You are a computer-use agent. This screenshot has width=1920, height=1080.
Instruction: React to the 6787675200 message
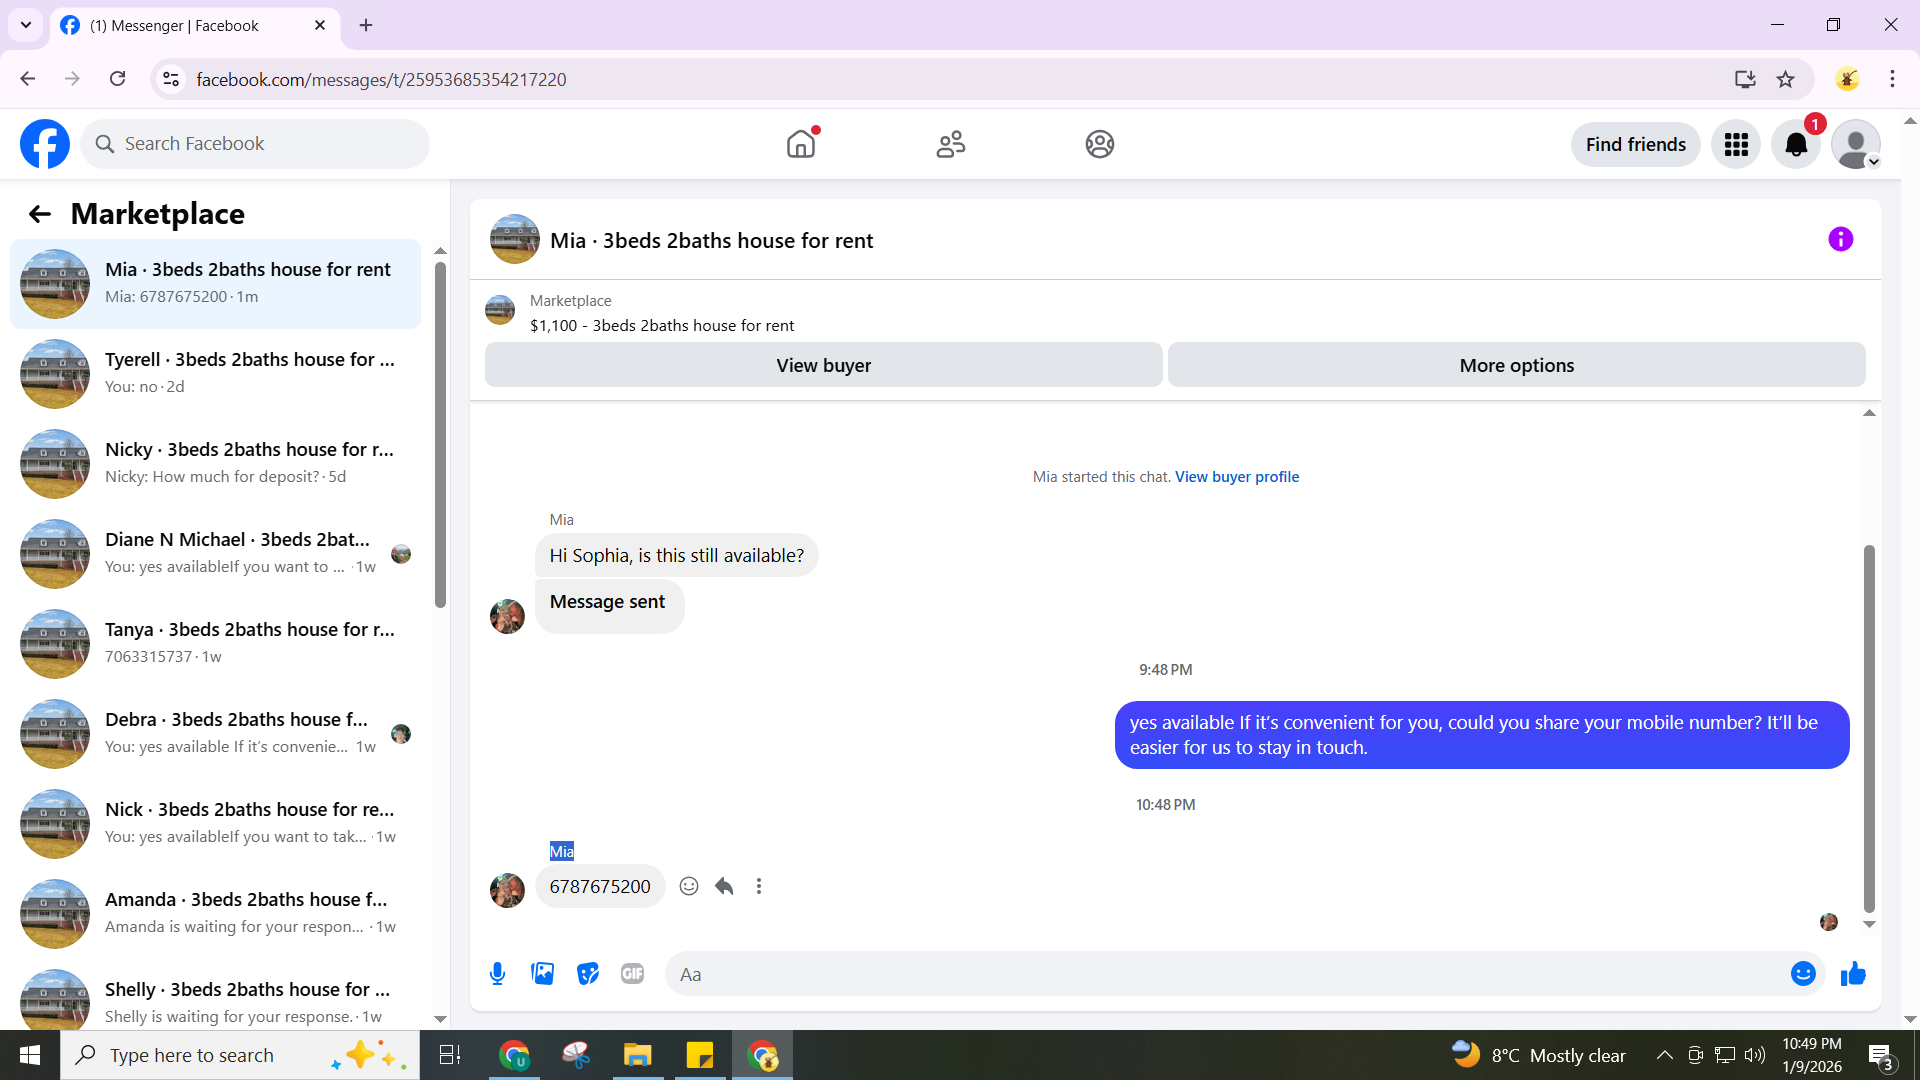(689, 887)
